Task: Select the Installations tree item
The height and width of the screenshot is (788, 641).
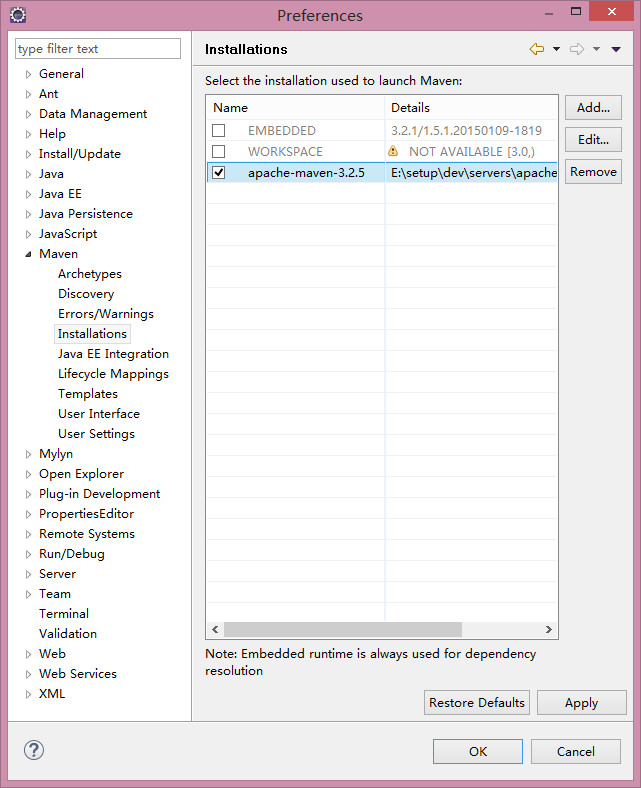Action: tap(92, 334)
